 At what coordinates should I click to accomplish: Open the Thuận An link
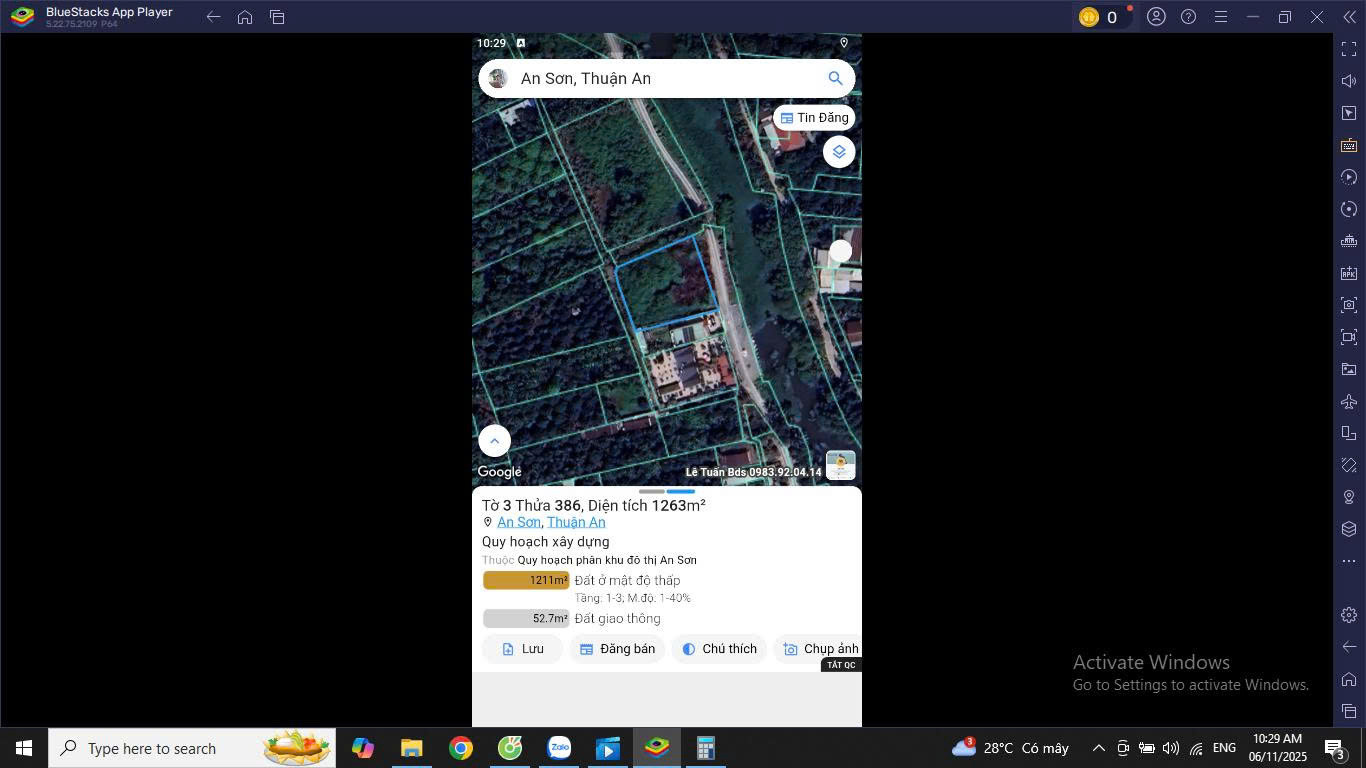point(576,522)
